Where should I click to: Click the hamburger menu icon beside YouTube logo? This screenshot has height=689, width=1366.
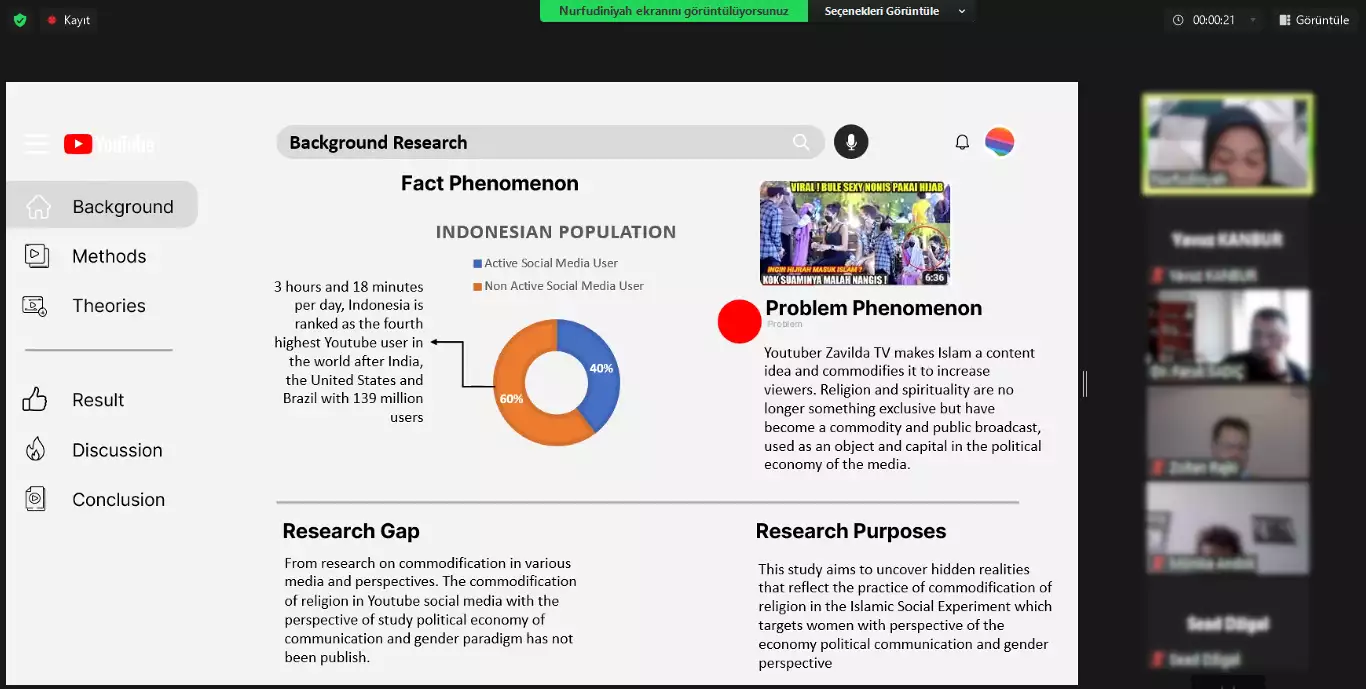coord(37,144)
